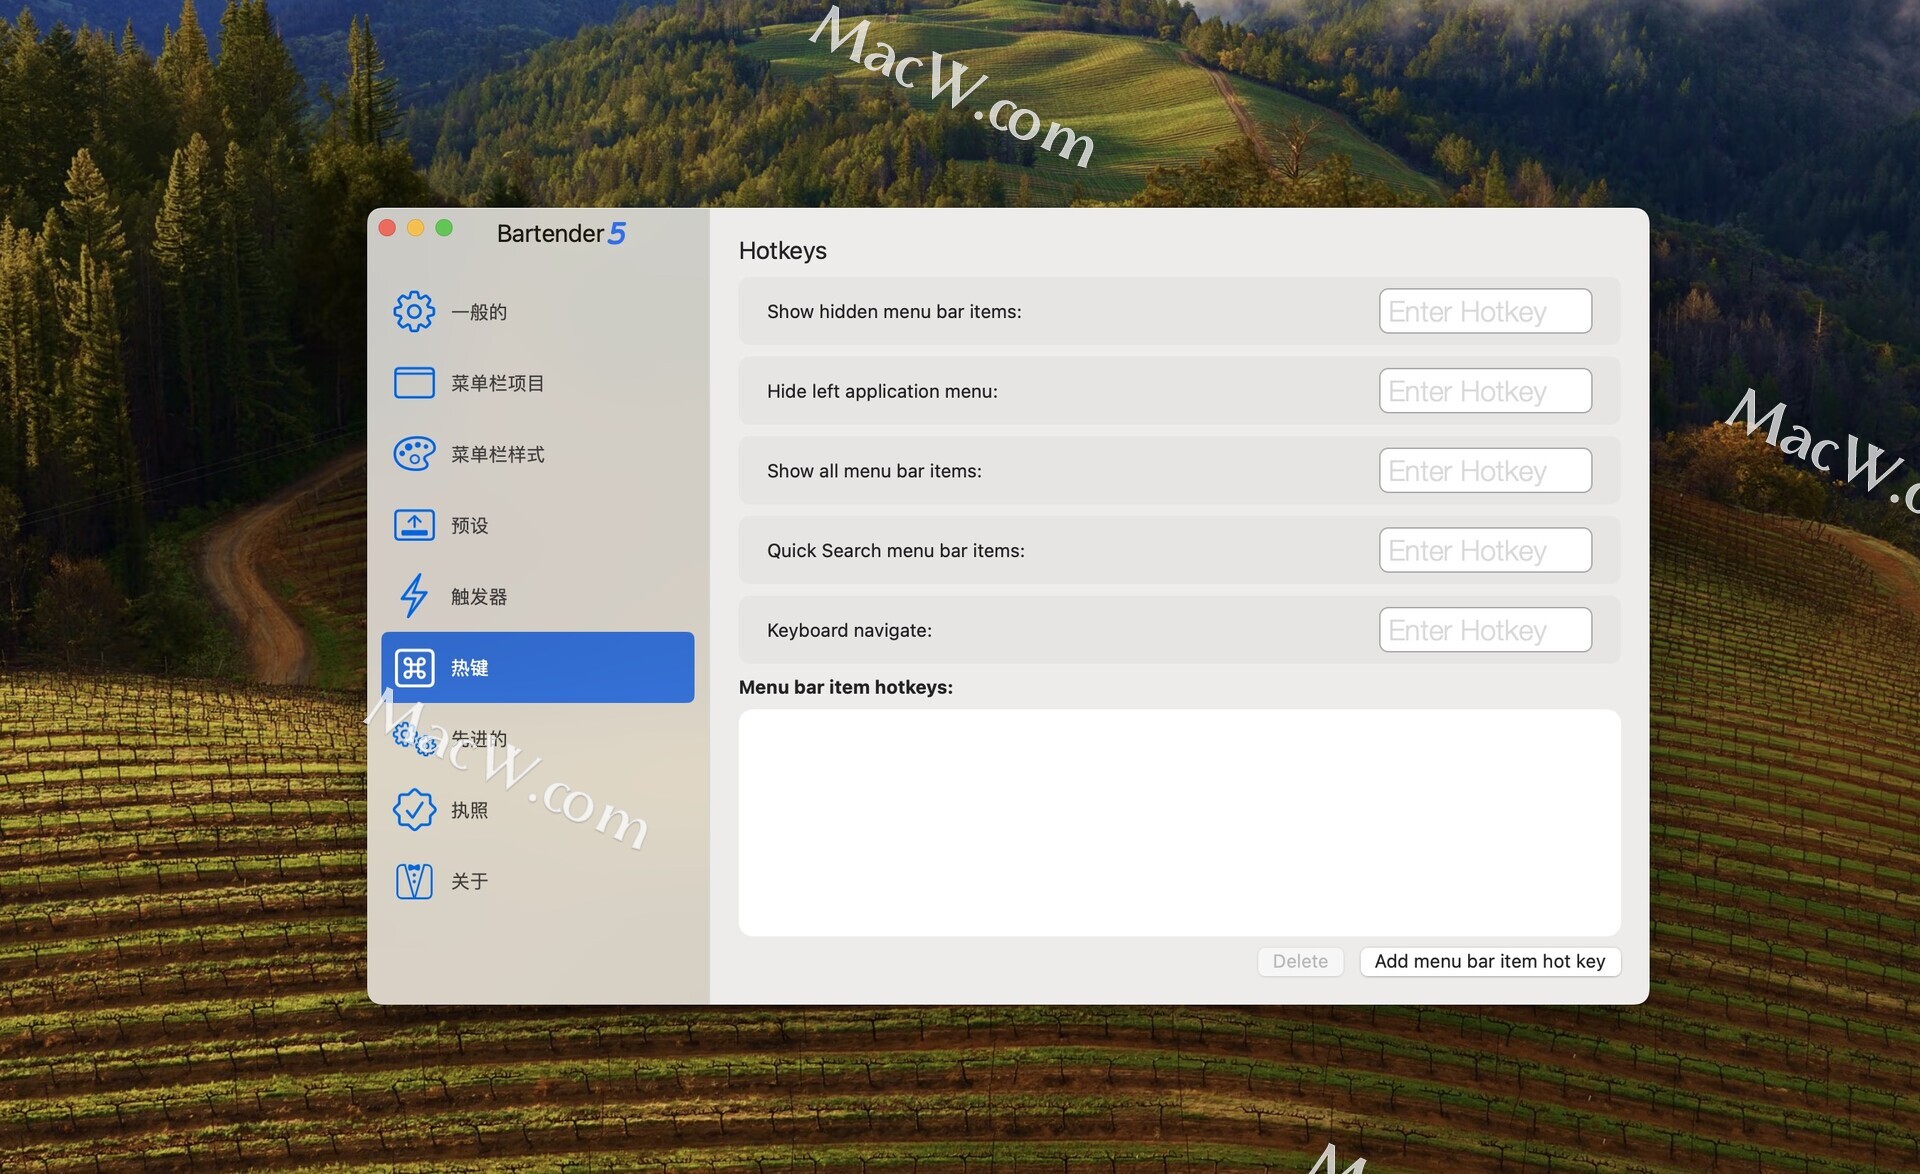The height and width of the screenshot is (1174, 1920).
Task: Click the command-key Hotkeys icon
Action: 414,667
